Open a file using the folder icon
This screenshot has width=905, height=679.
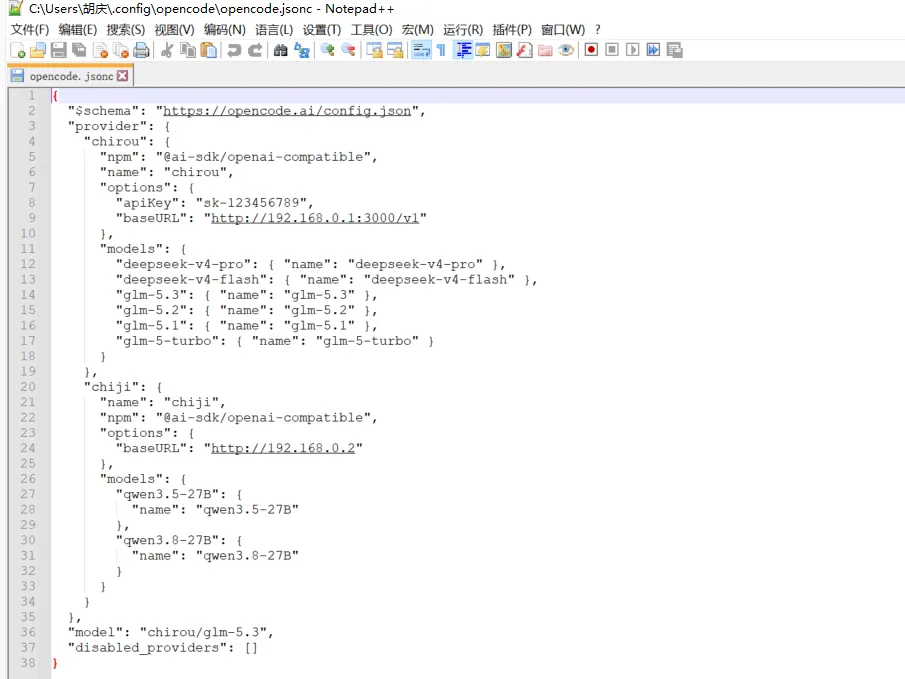38,50
